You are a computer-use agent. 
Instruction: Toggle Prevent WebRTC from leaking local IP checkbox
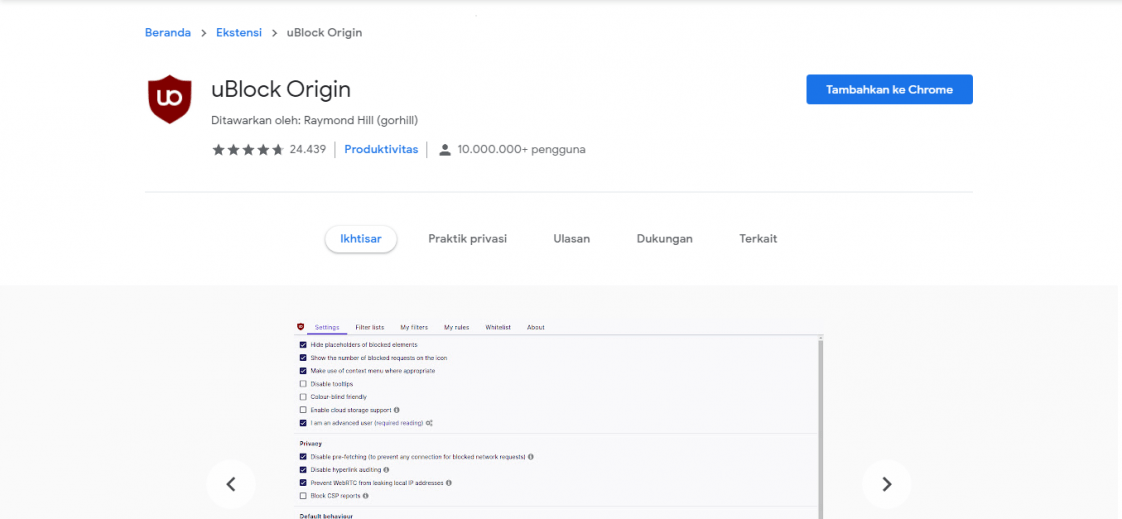(303, 483)
